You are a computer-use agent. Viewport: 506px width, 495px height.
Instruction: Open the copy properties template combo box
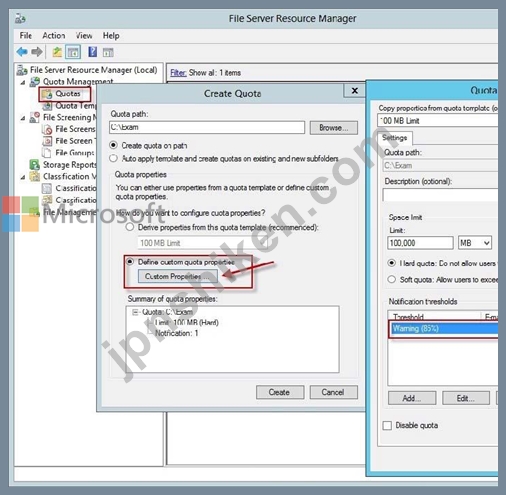438,120
